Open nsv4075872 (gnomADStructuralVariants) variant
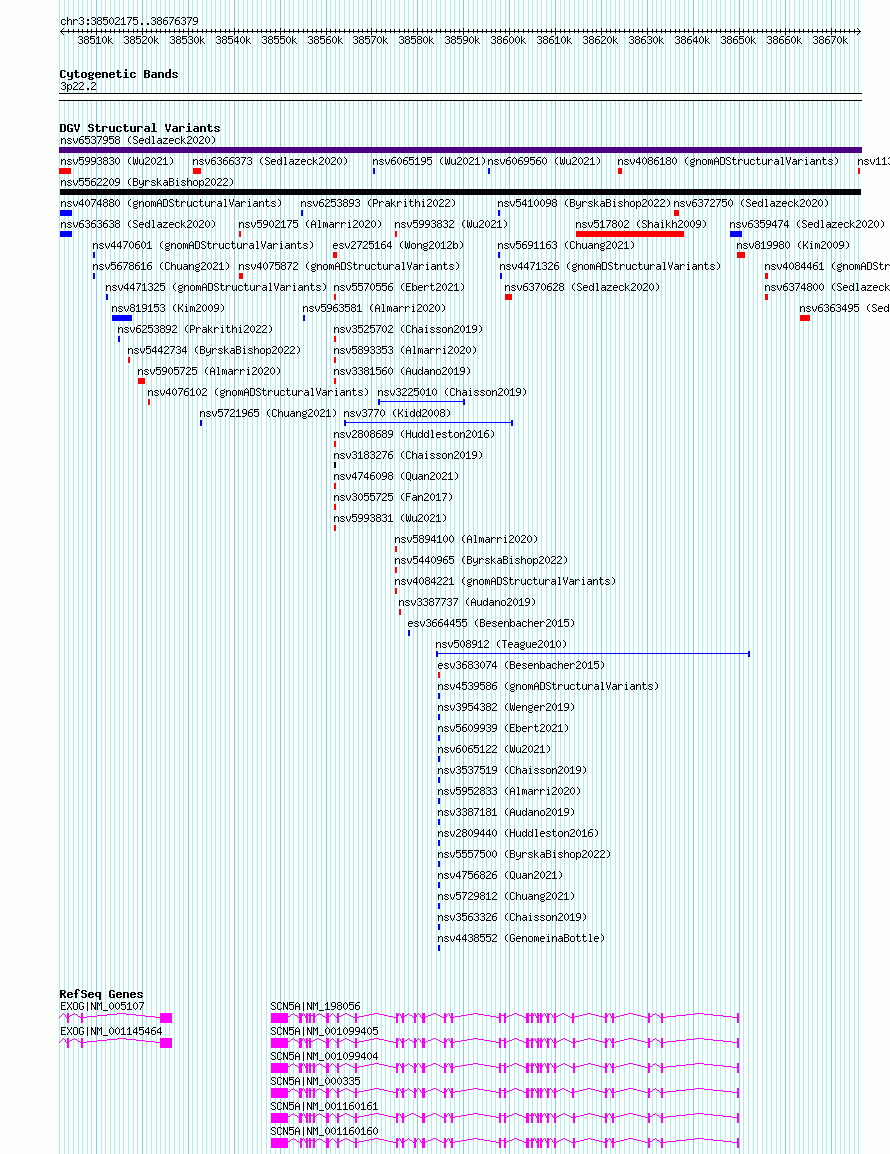Screen dimensions: 890x1154 click(x=349, y=266)
